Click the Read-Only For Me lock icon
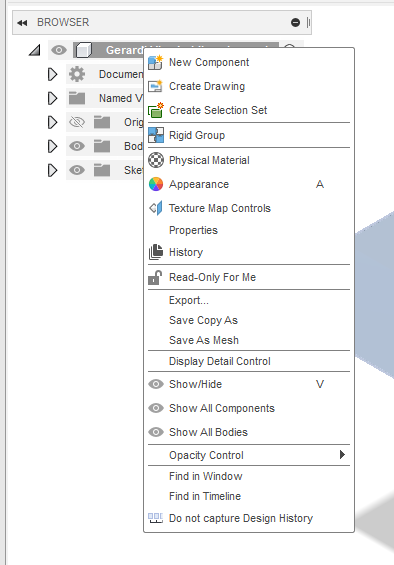Image resolution: width=394 pixels, height=565 pixels. (x=155, y=277)
